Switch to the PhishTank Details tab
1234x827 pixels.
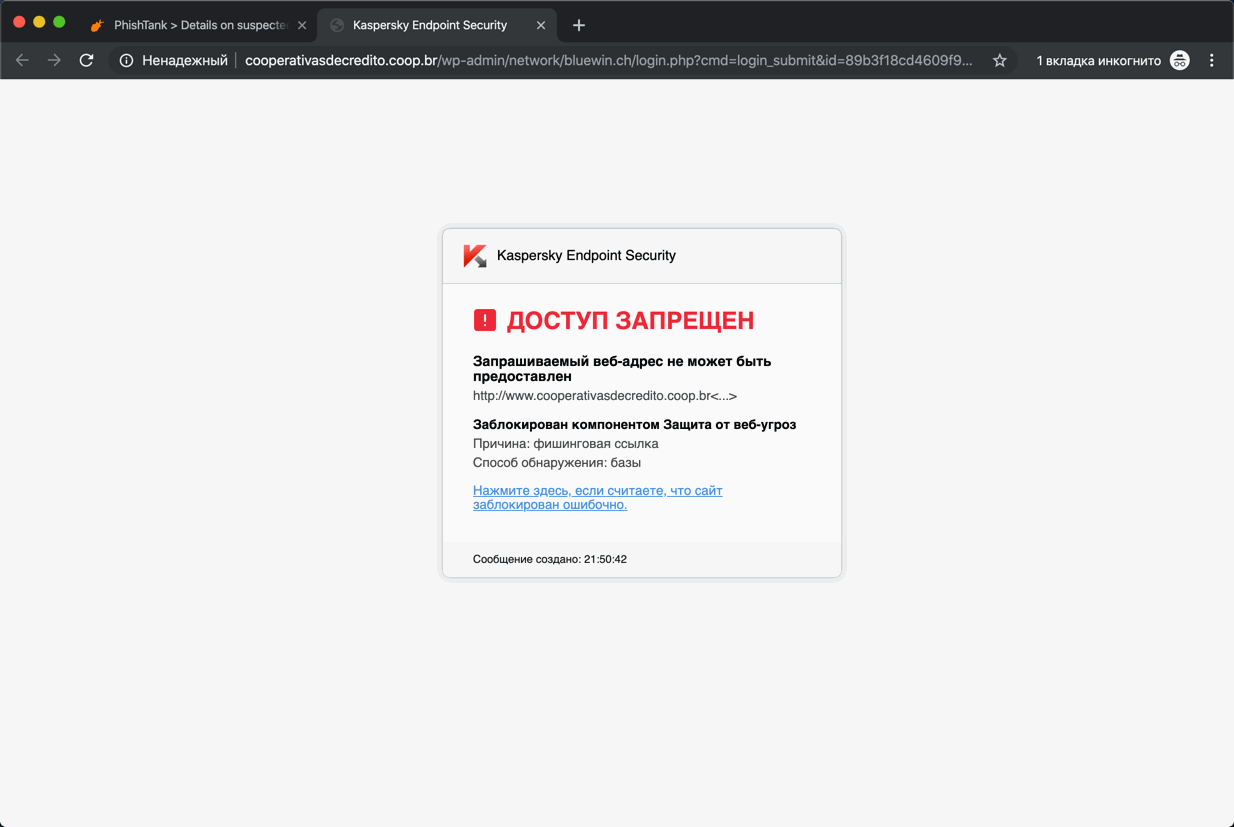coord(199,25)
